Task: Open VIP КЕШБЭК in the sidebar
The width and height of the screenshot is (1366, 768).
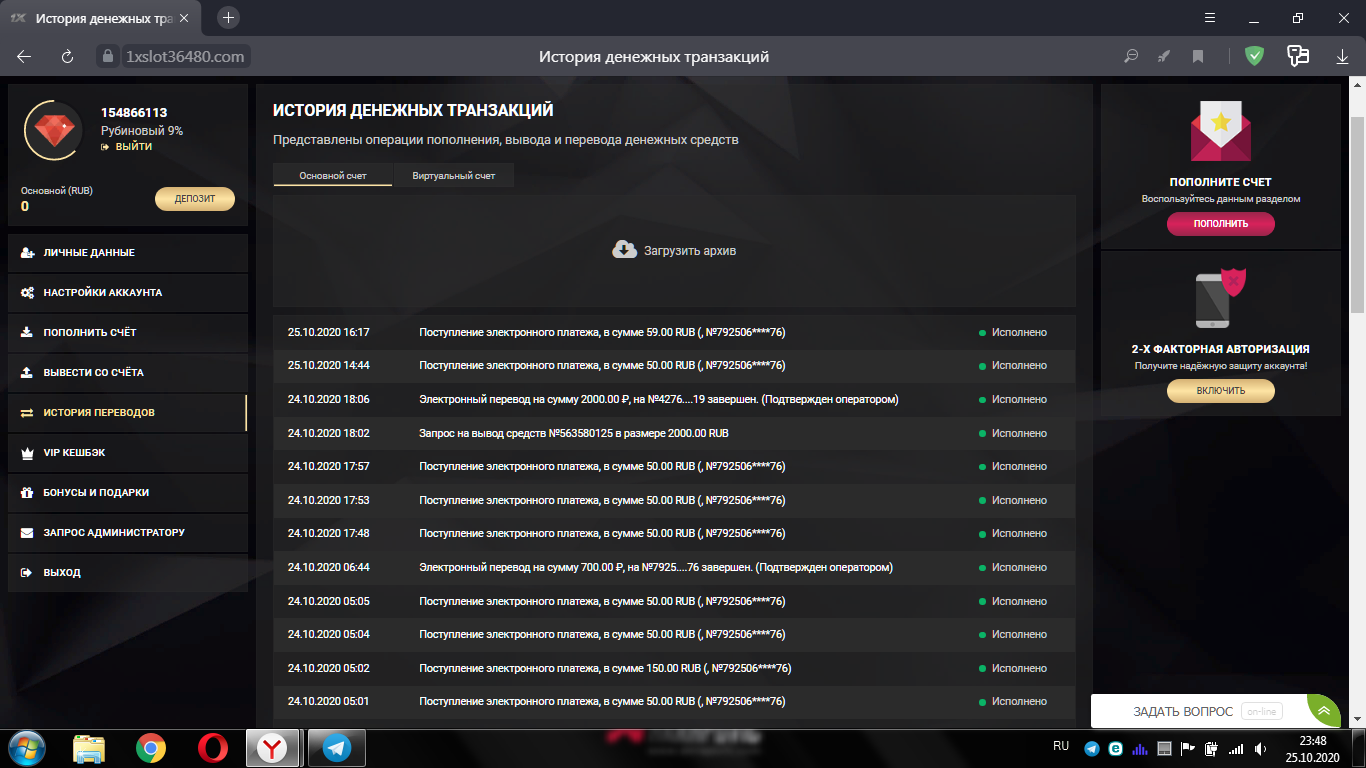Action: (x=128, y=453)
